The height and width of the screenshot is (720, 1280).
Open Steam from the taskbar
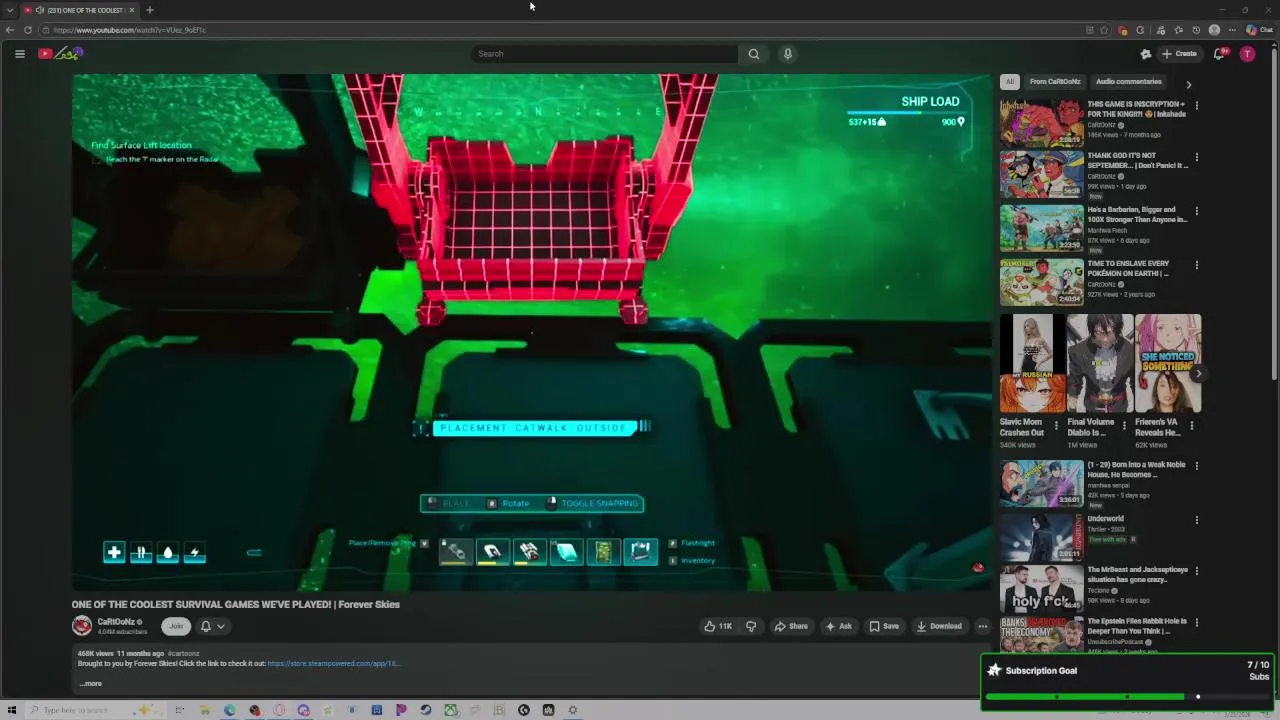[426, 710]
